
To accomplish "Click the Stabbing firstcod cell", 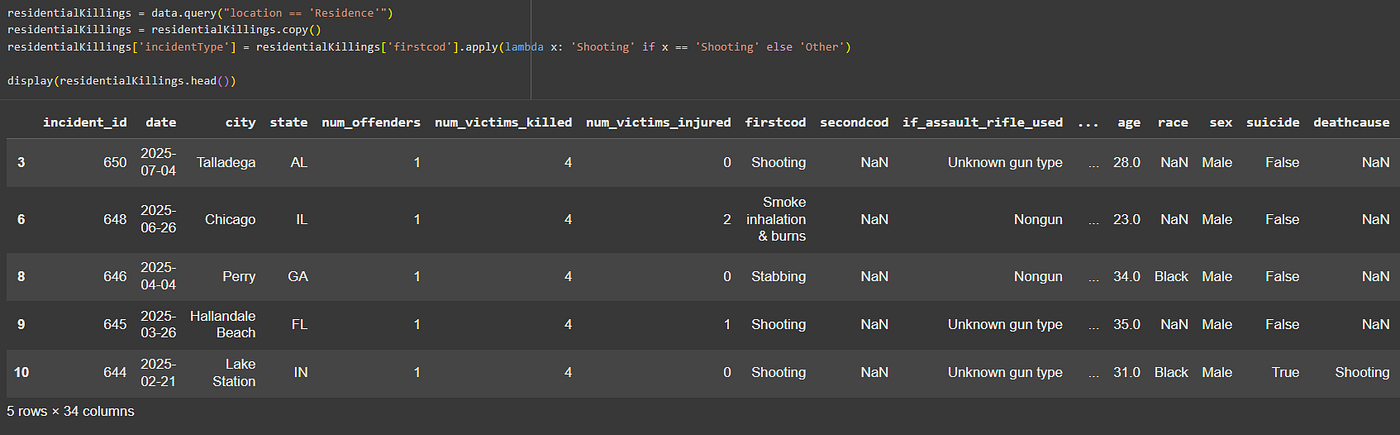I will (x=776, y=276).
